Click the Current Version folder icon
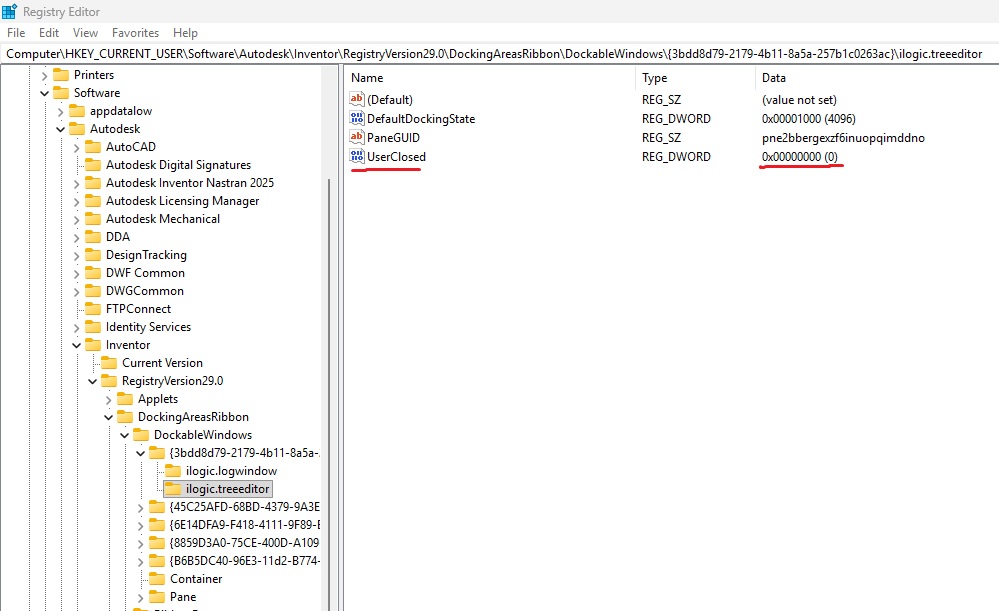 point(109,363)
